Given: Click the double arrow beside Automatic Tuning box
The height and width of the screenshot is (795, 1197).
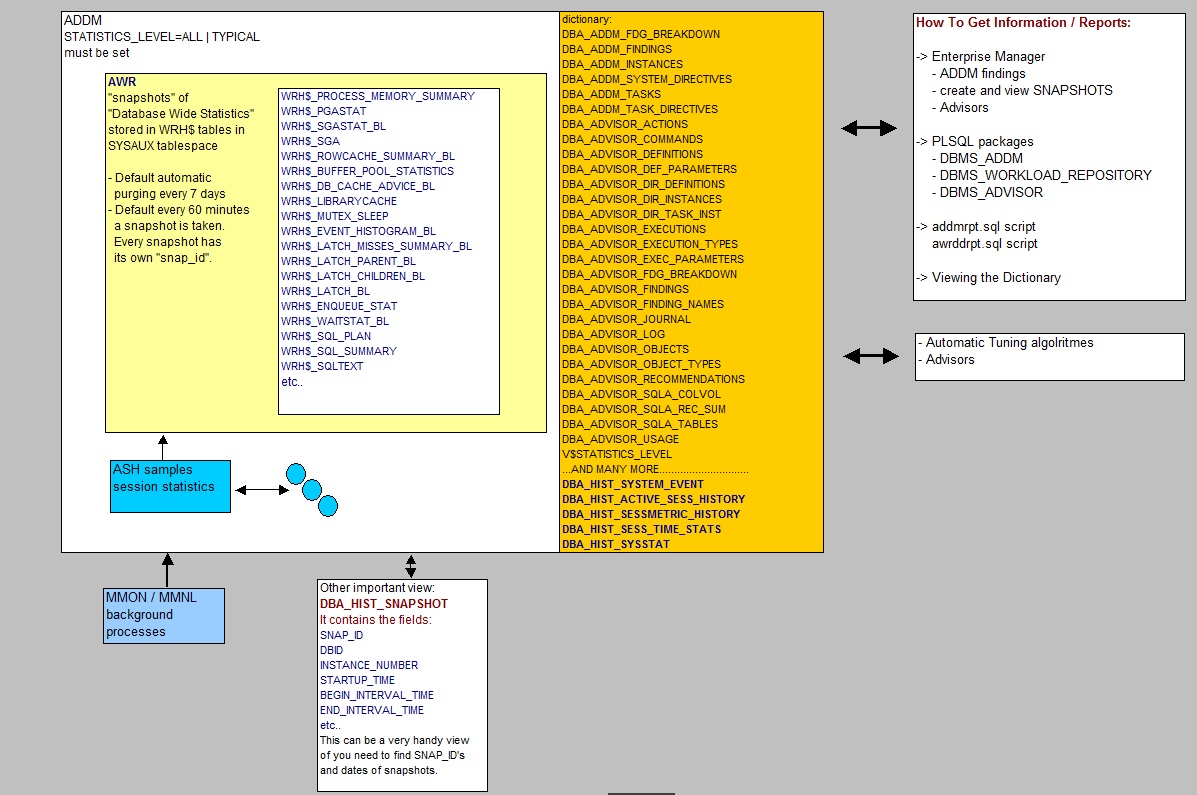Looking at the screenshot, I should click(871, 355).
